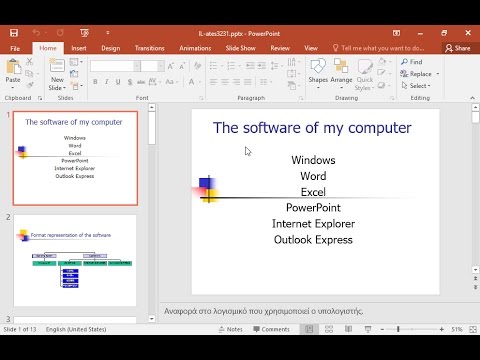Switch to Slide Sorter view
Viewport: 480px width, 360px height.
pyautogui.click(x=329, y=329)
